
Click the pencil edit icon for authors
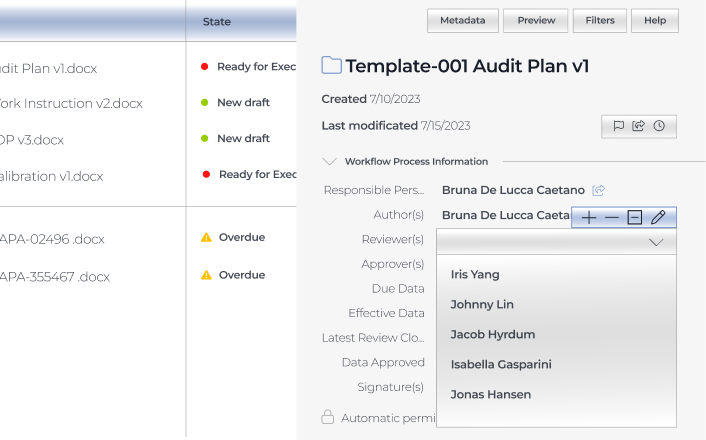(657, 217)
